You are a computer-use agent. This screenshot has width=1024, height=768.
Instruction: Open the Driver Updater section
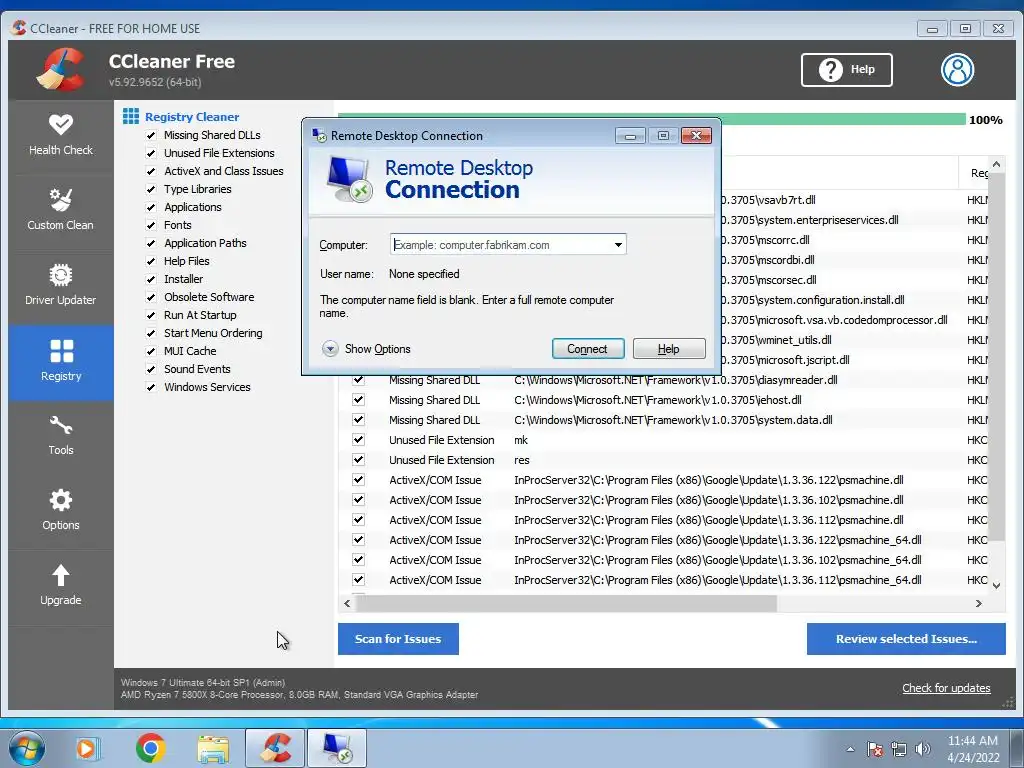pos(61,285)
